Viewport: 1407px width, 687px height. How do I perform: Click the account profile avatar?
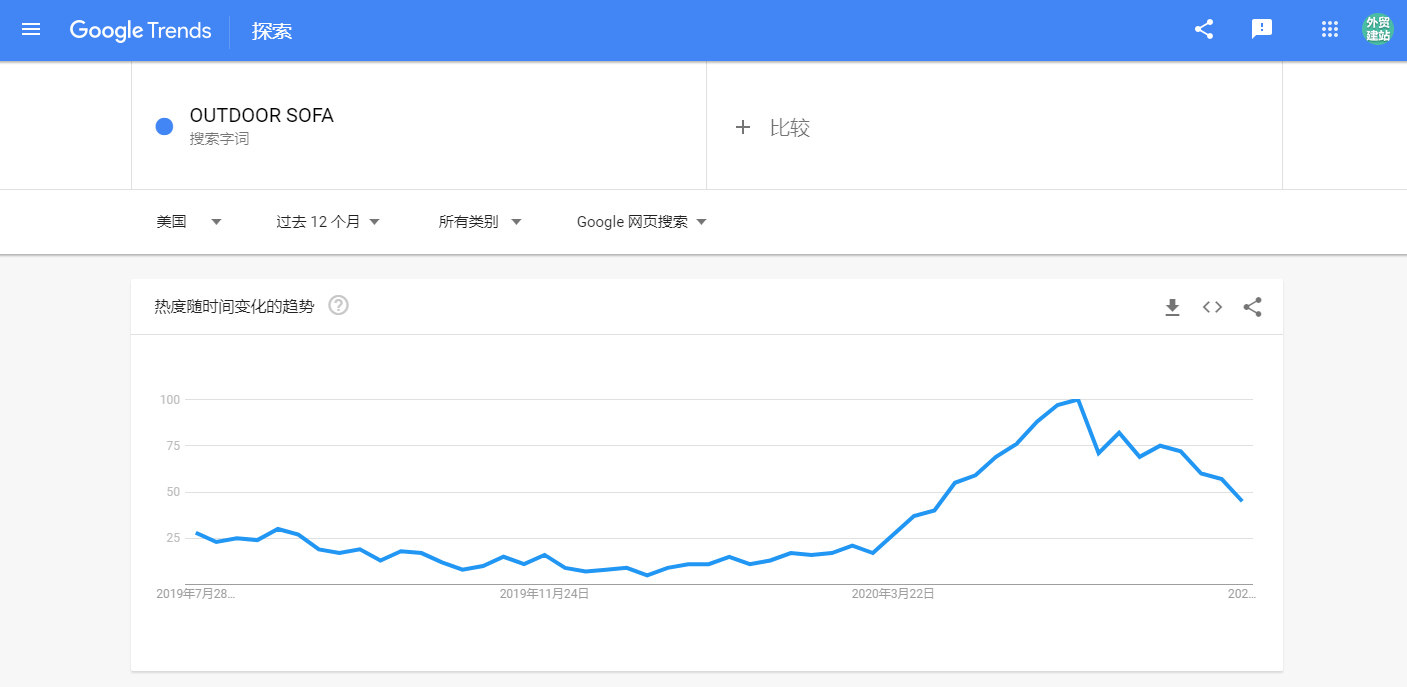[1378, 30]
